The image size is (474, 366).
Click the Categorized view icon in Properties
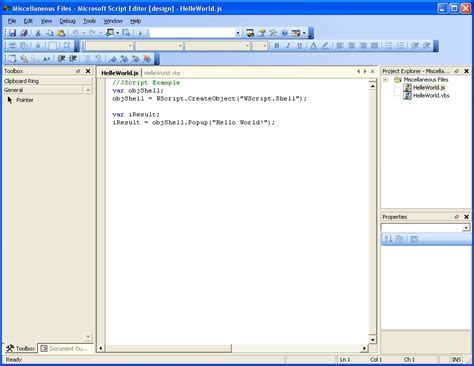point(399,239)
